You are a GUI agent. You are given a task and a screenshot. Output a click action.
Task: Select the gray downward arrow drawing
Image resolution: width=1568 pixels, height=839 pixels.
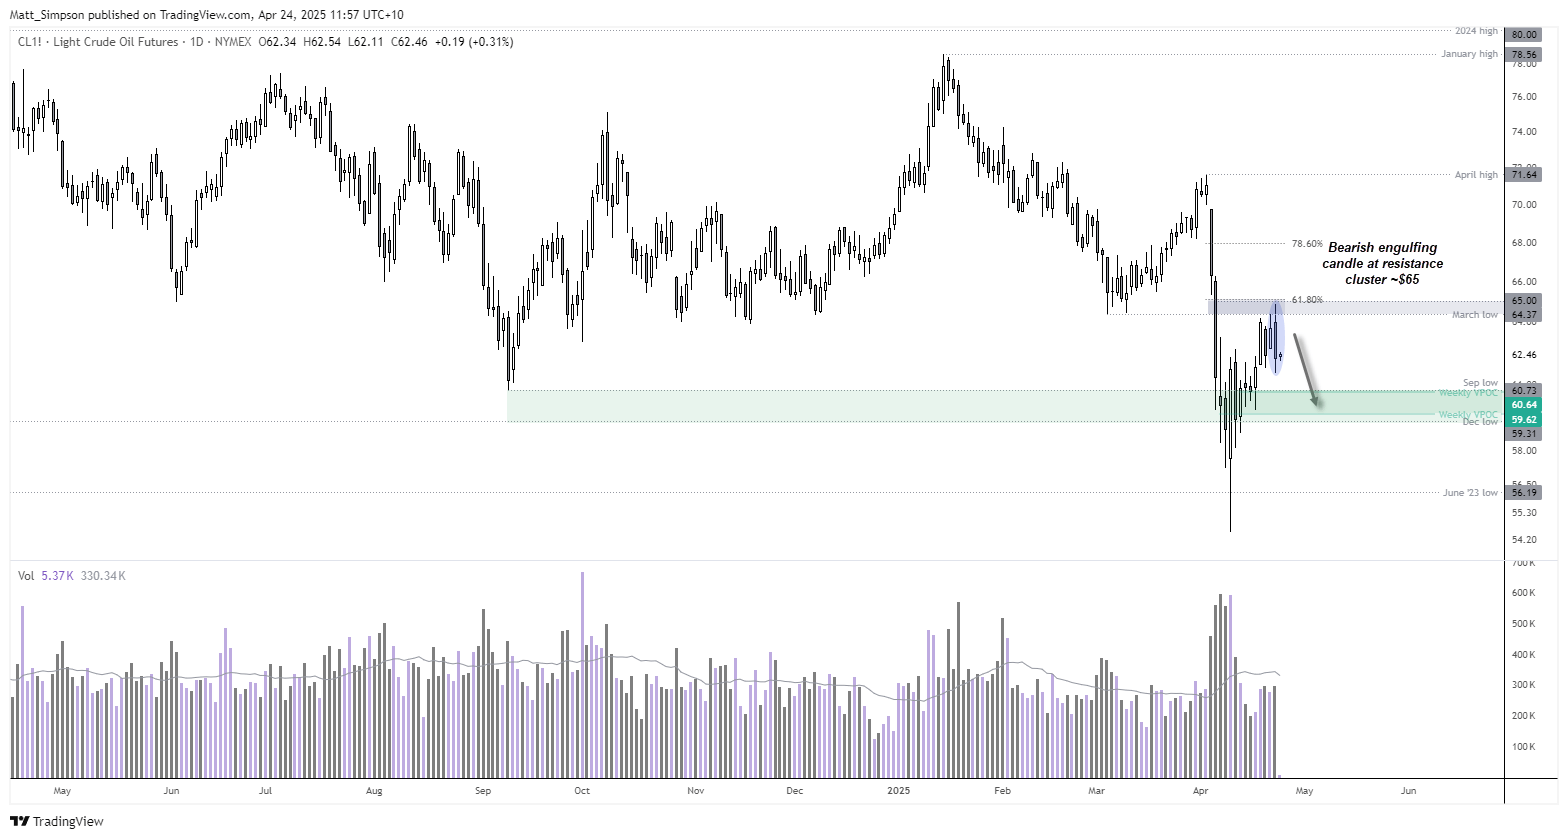(1306, 370)
